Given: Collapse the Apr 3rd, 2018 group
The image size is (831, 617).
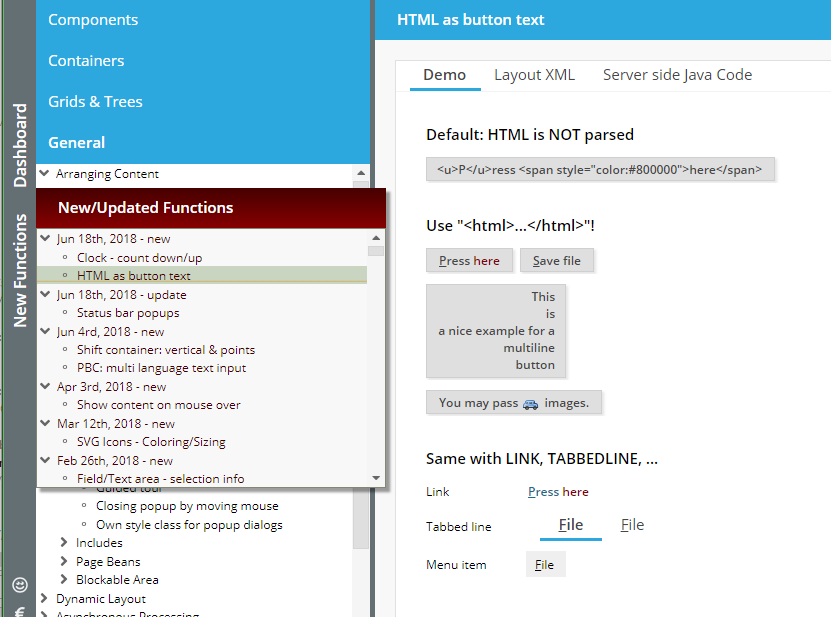Looking at the screenshot, I should coord(44,386).
